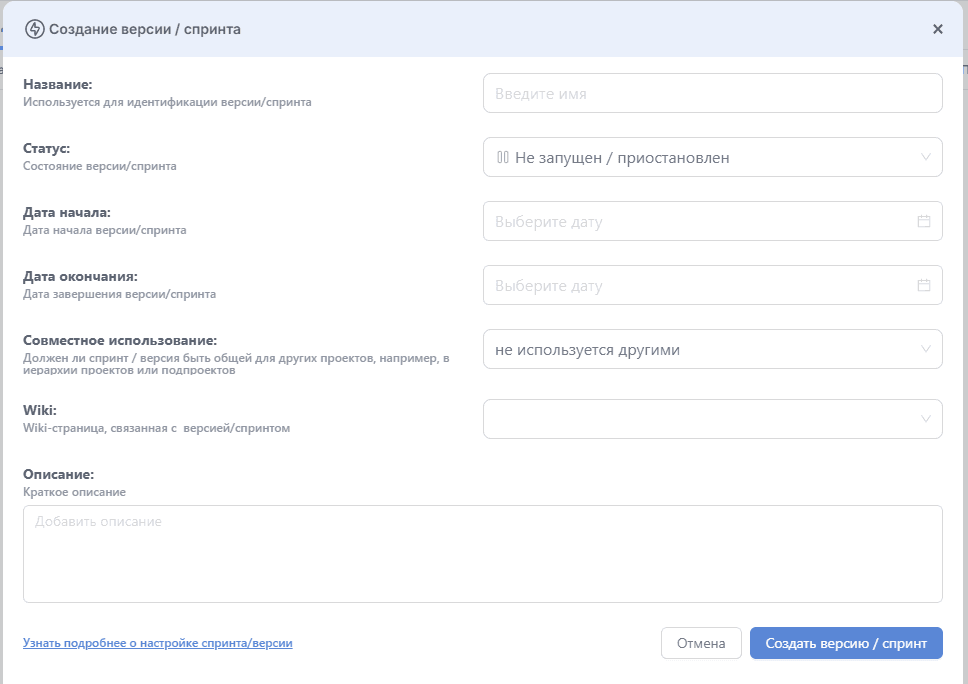Open Узнать подробнее о настройке спринта/версии link

pyautogui.click(x=157, y=643)
